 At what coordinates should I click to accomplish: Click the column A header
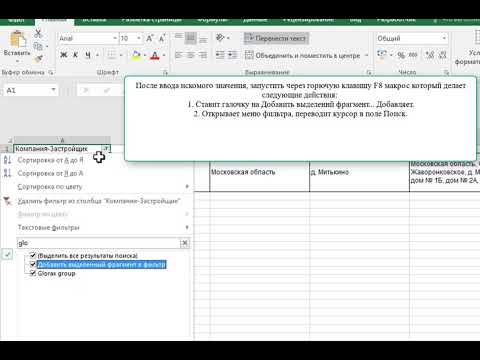pyautogui.click(x=62, y=140)
